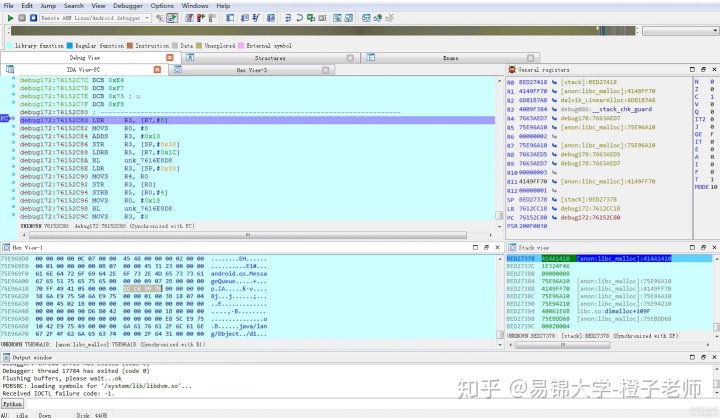Close the Hex View-3 tab
The image size is (720, 418).
click(x=326, y=70)
